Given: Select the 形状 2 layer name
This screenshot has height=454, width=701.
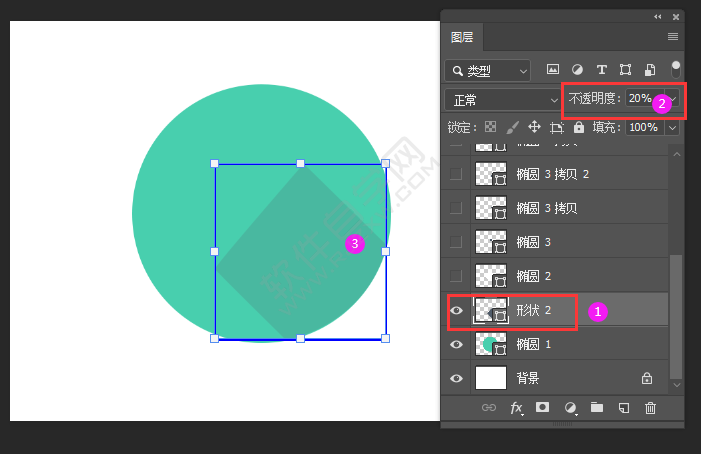Looking at the screenshot, I should pyautogui.click(x=534, y=310).
